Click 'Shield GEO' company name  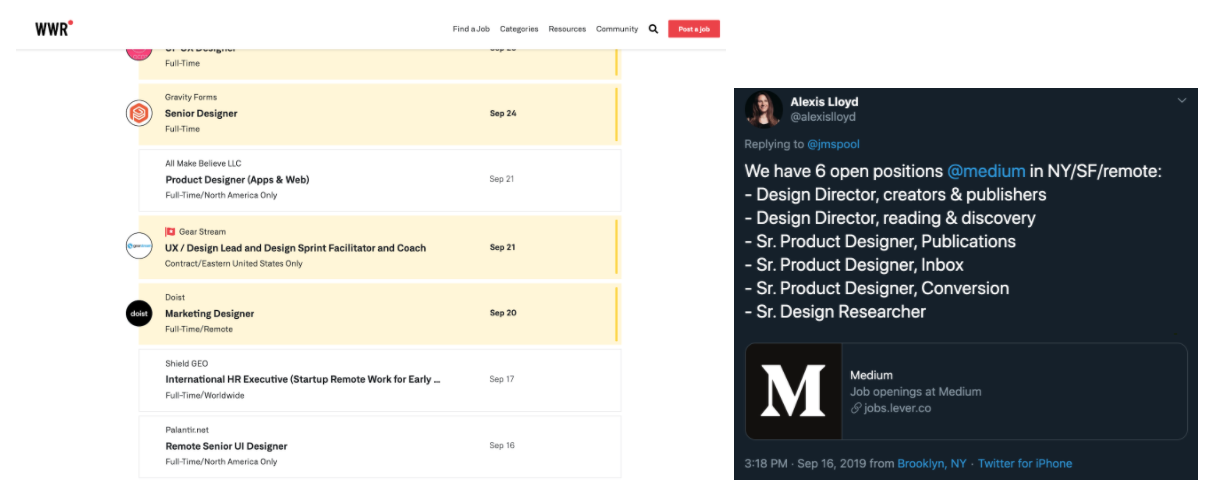[x=186, y=363]
